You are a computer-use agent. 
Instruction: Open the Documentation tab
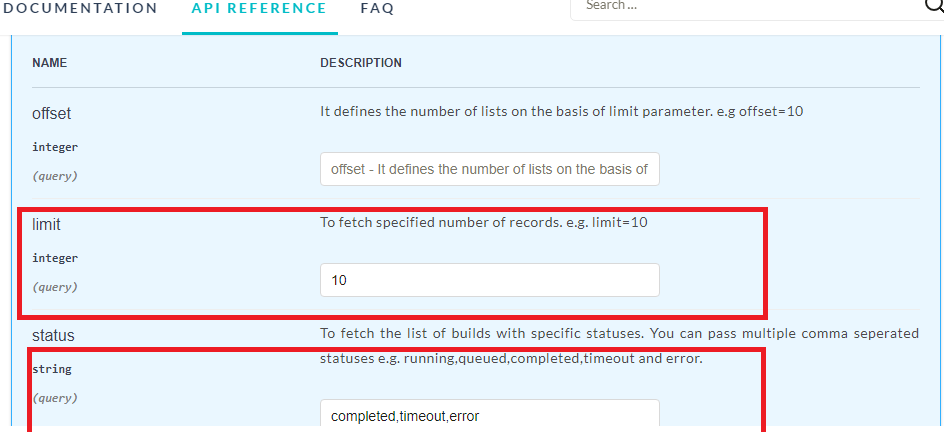[80, 8]
